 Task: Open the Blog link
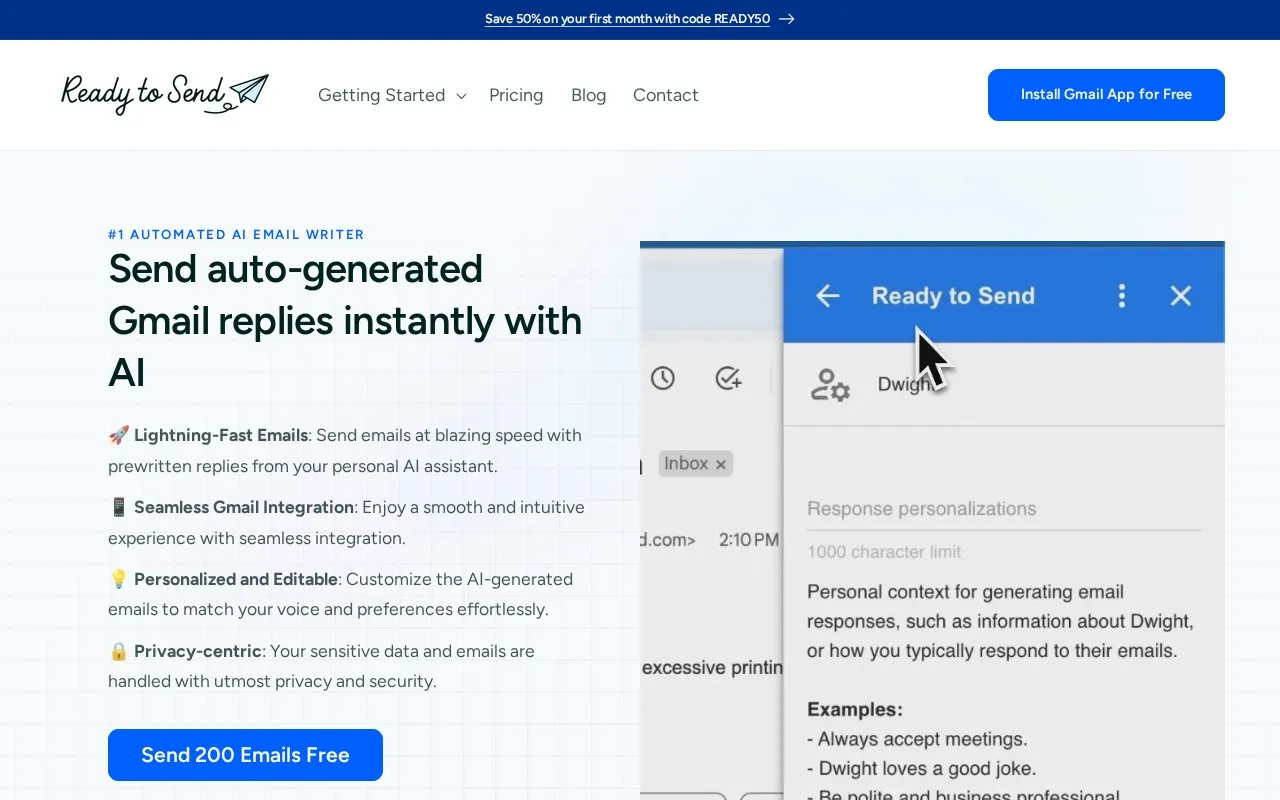coord(588,95)
